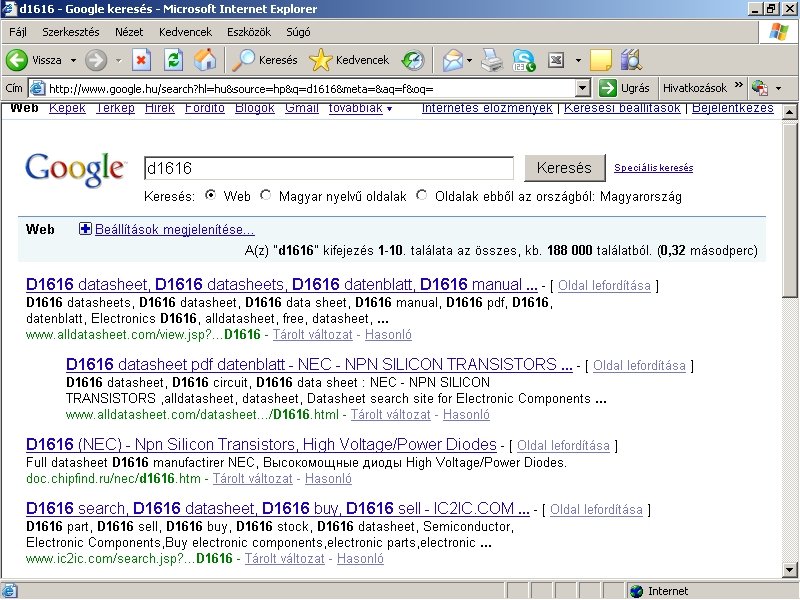
Task: Open the Kedvencek menu
Action: pyautogui.click(x=185, y=32)
